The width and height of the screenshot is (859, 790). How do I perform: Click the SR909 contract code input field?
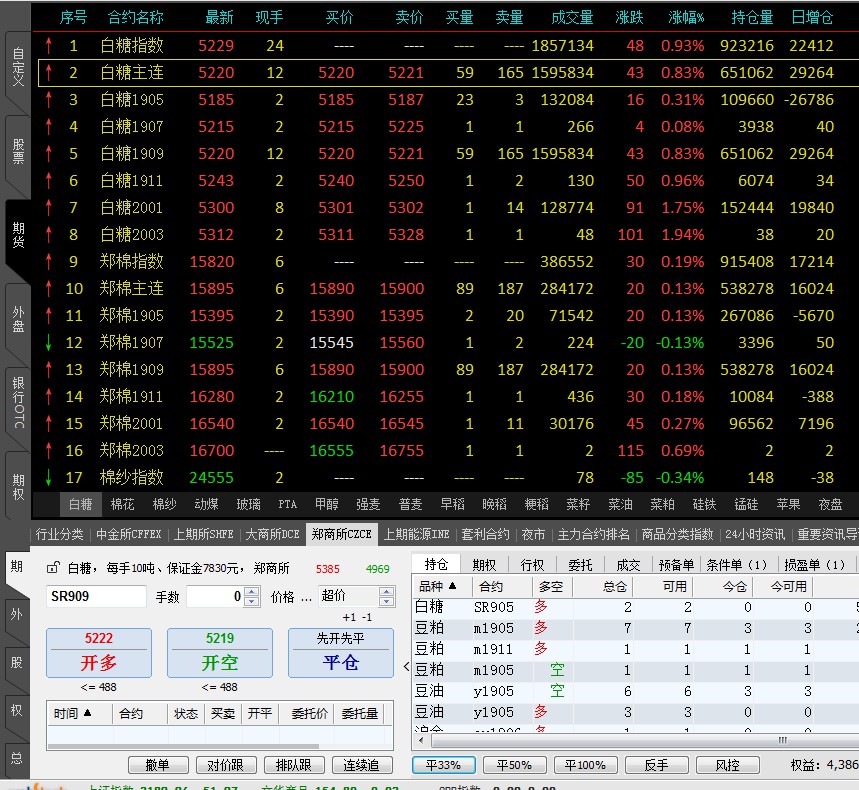click(x=97, y=597)
